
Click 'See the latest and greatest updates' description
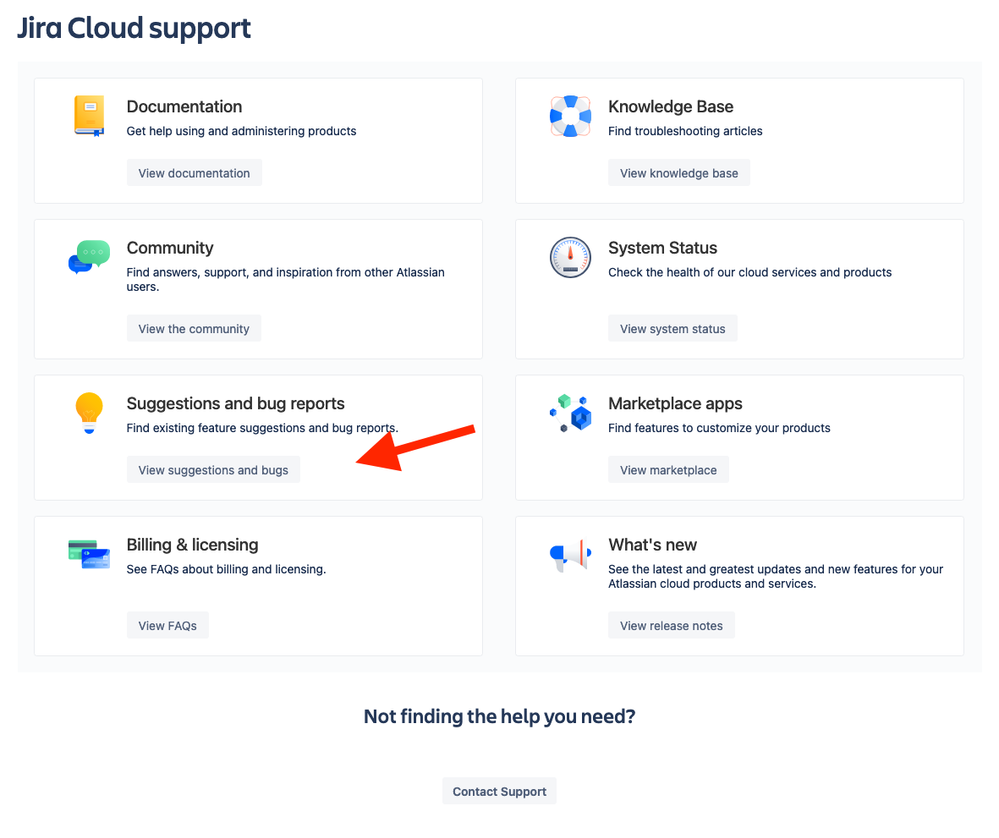tap(775, 576)
